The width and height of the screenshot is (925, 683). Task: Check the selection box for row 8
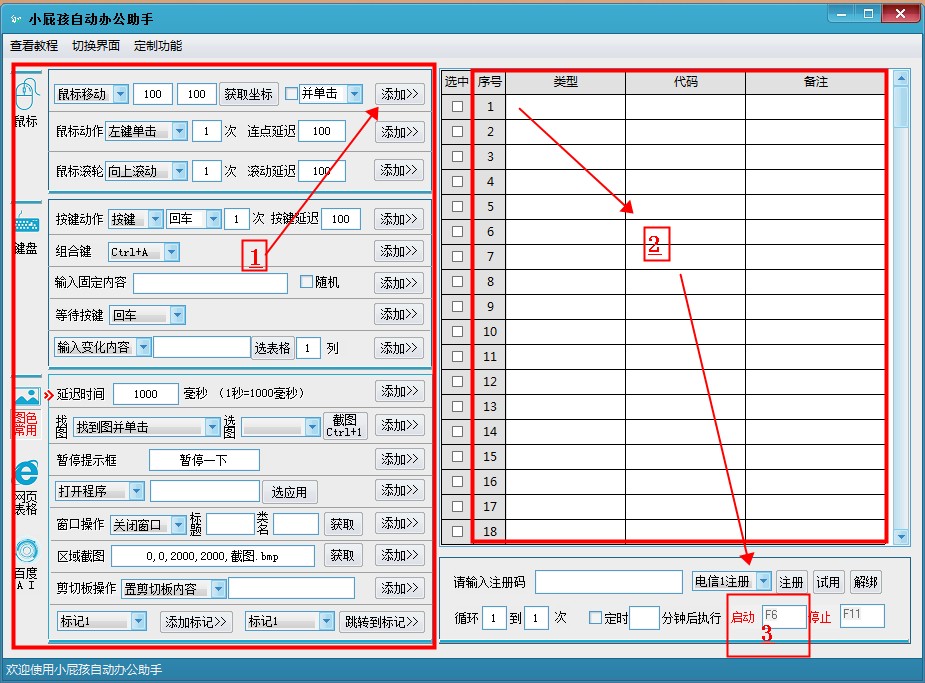[x=457, y=281]
